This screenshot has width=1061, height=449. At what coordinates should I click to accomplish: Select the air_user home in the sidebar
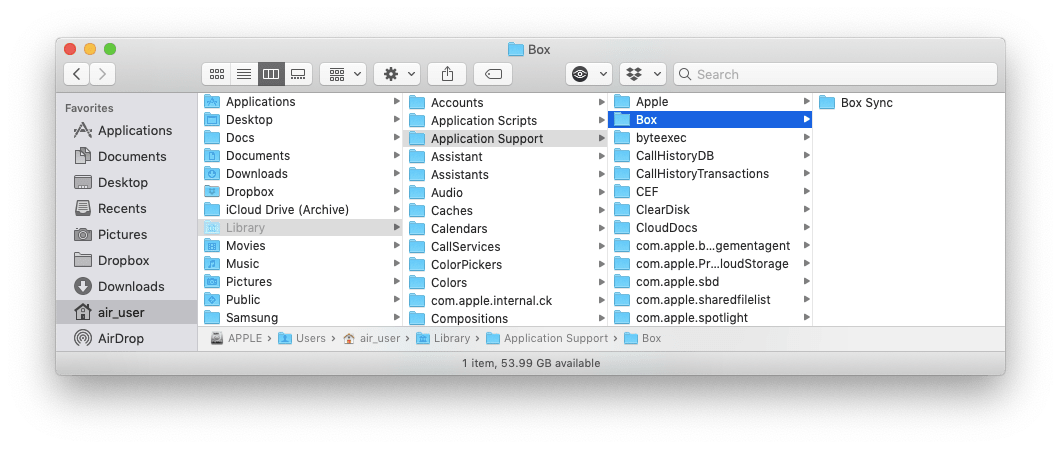point(127,312)
